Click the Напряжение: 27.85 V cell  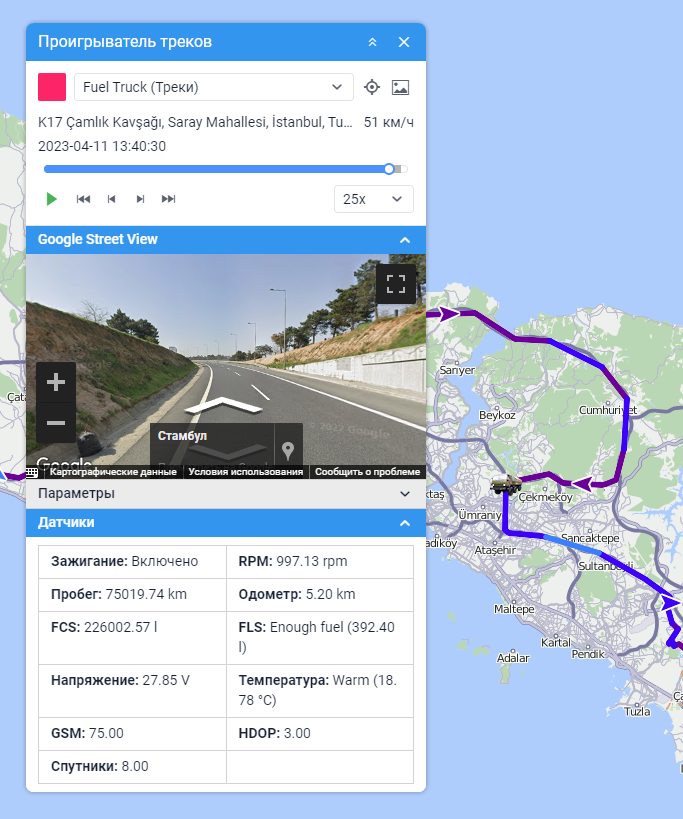pyautogui.click(x=133, y=691)
